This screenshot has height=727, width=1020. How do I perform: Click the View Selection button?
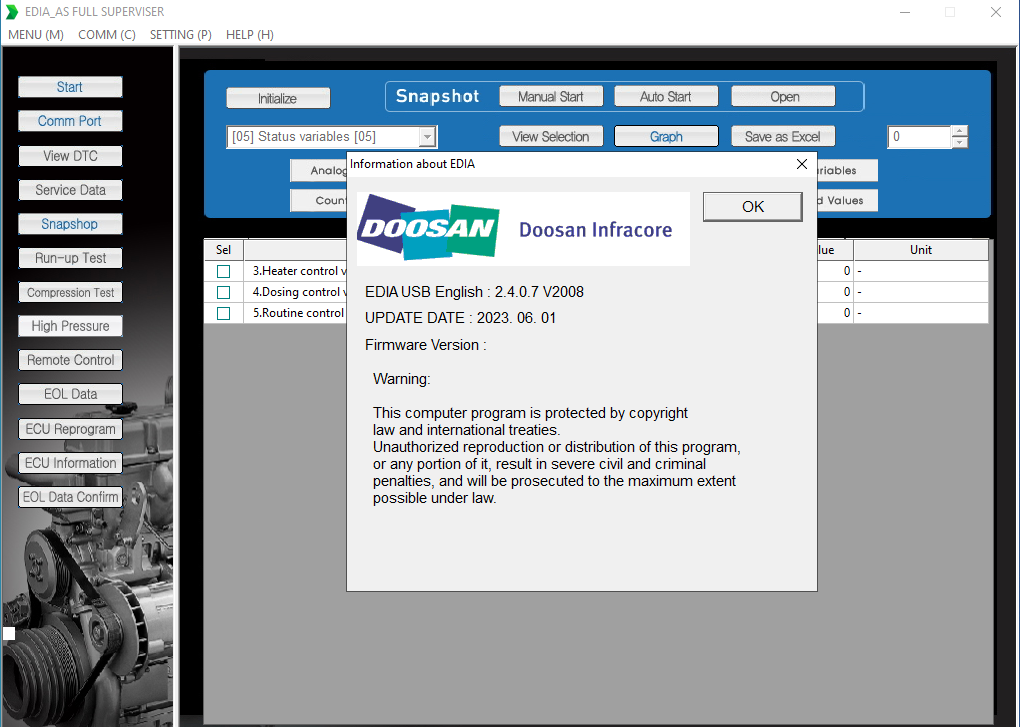(551, 137)
